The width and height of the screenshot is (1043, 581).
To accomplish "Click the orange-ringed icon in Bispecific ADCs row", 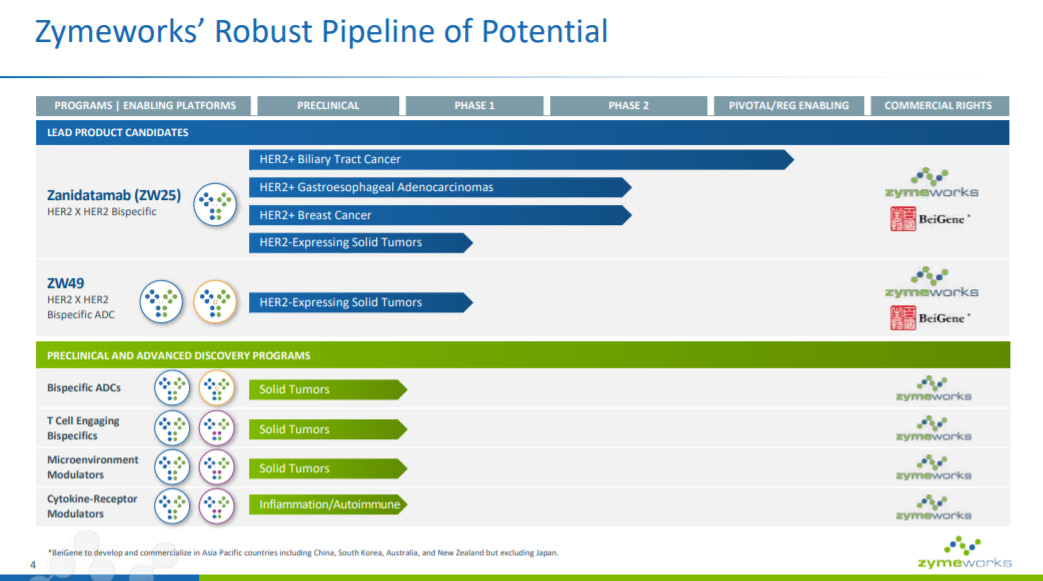I will (x=217, y=388).
